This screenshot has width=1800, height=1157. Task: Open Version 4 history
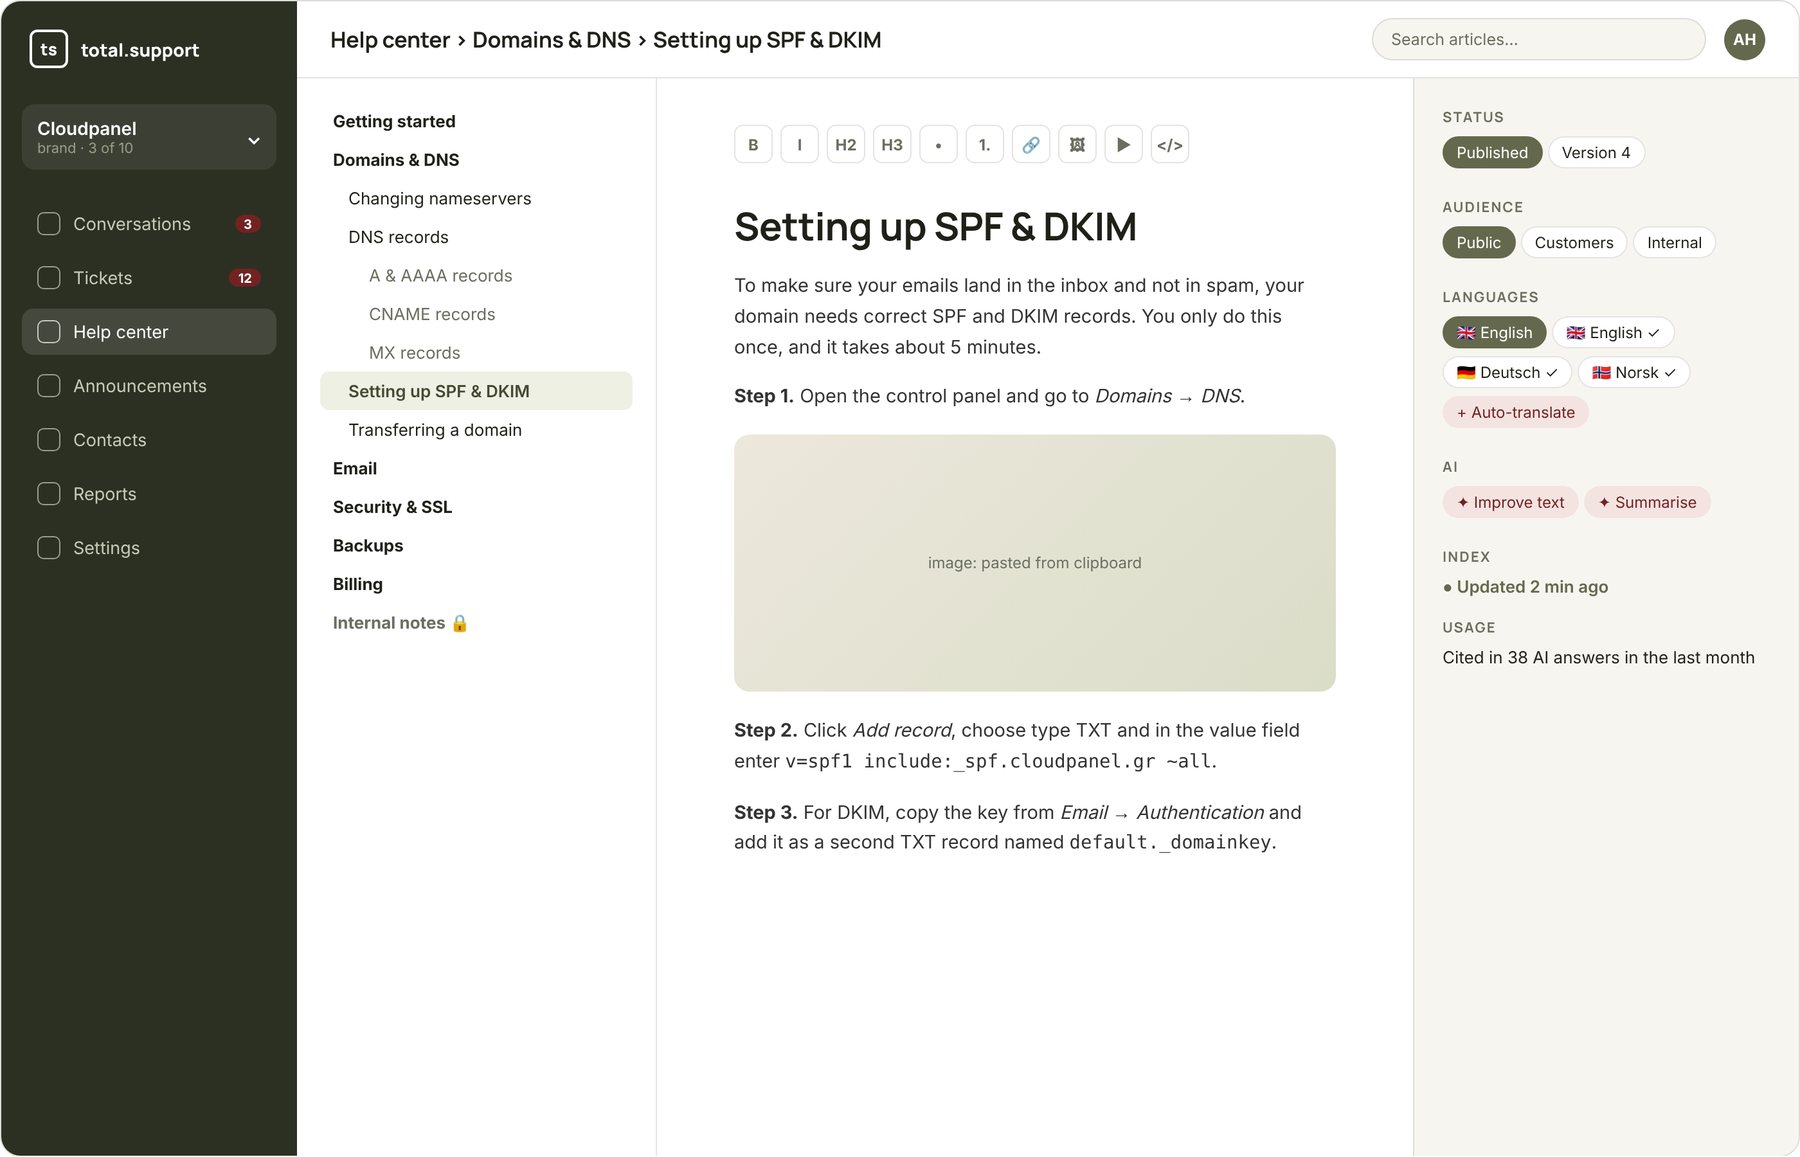[x=1596, y=153]
